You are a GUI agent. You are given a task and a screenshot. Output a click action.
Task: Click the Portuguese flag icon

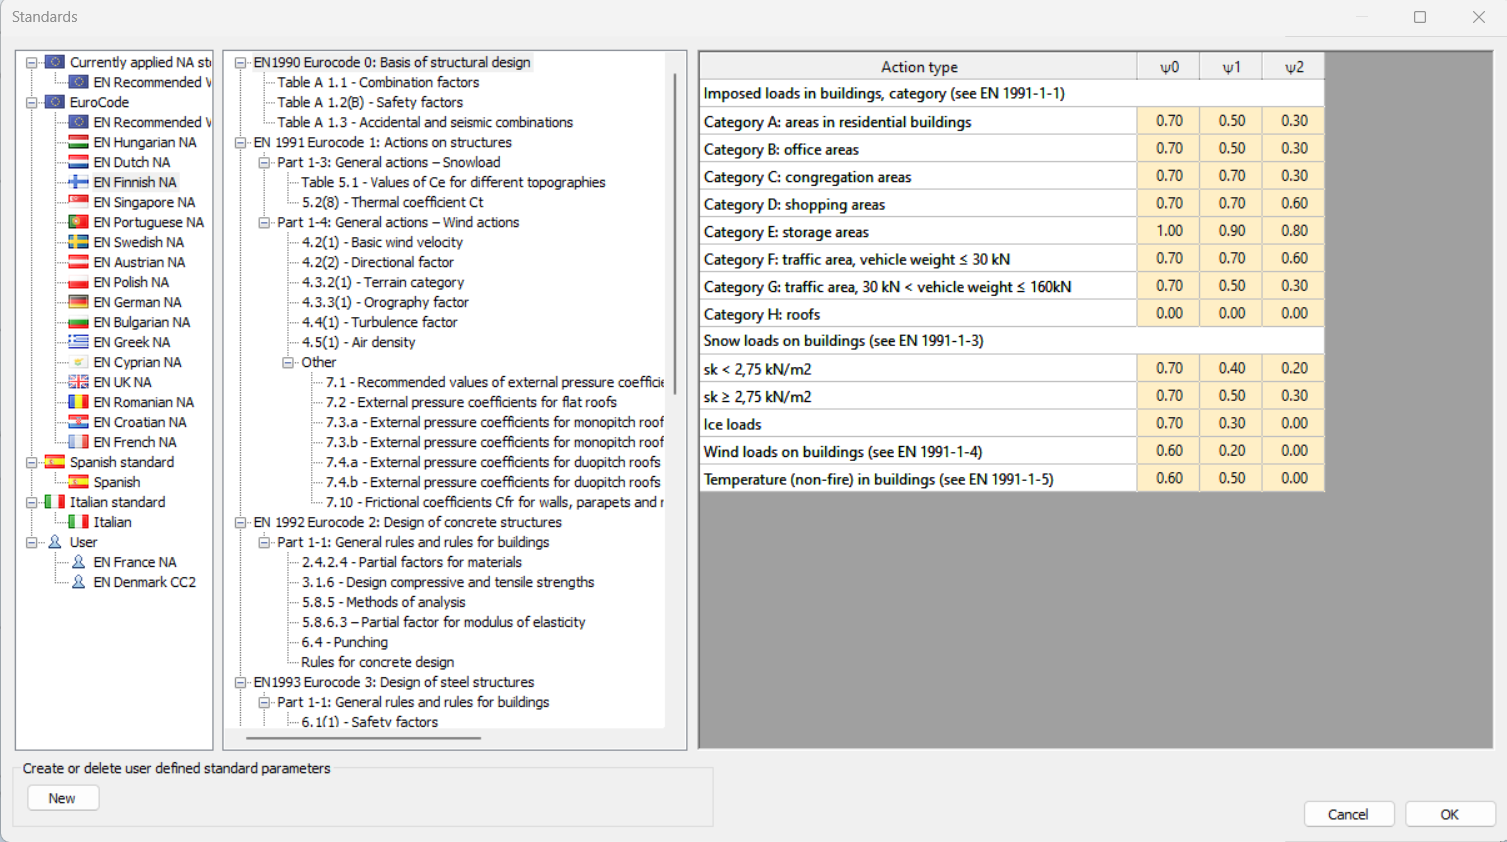pyautogui.click(x=78, y=222)
